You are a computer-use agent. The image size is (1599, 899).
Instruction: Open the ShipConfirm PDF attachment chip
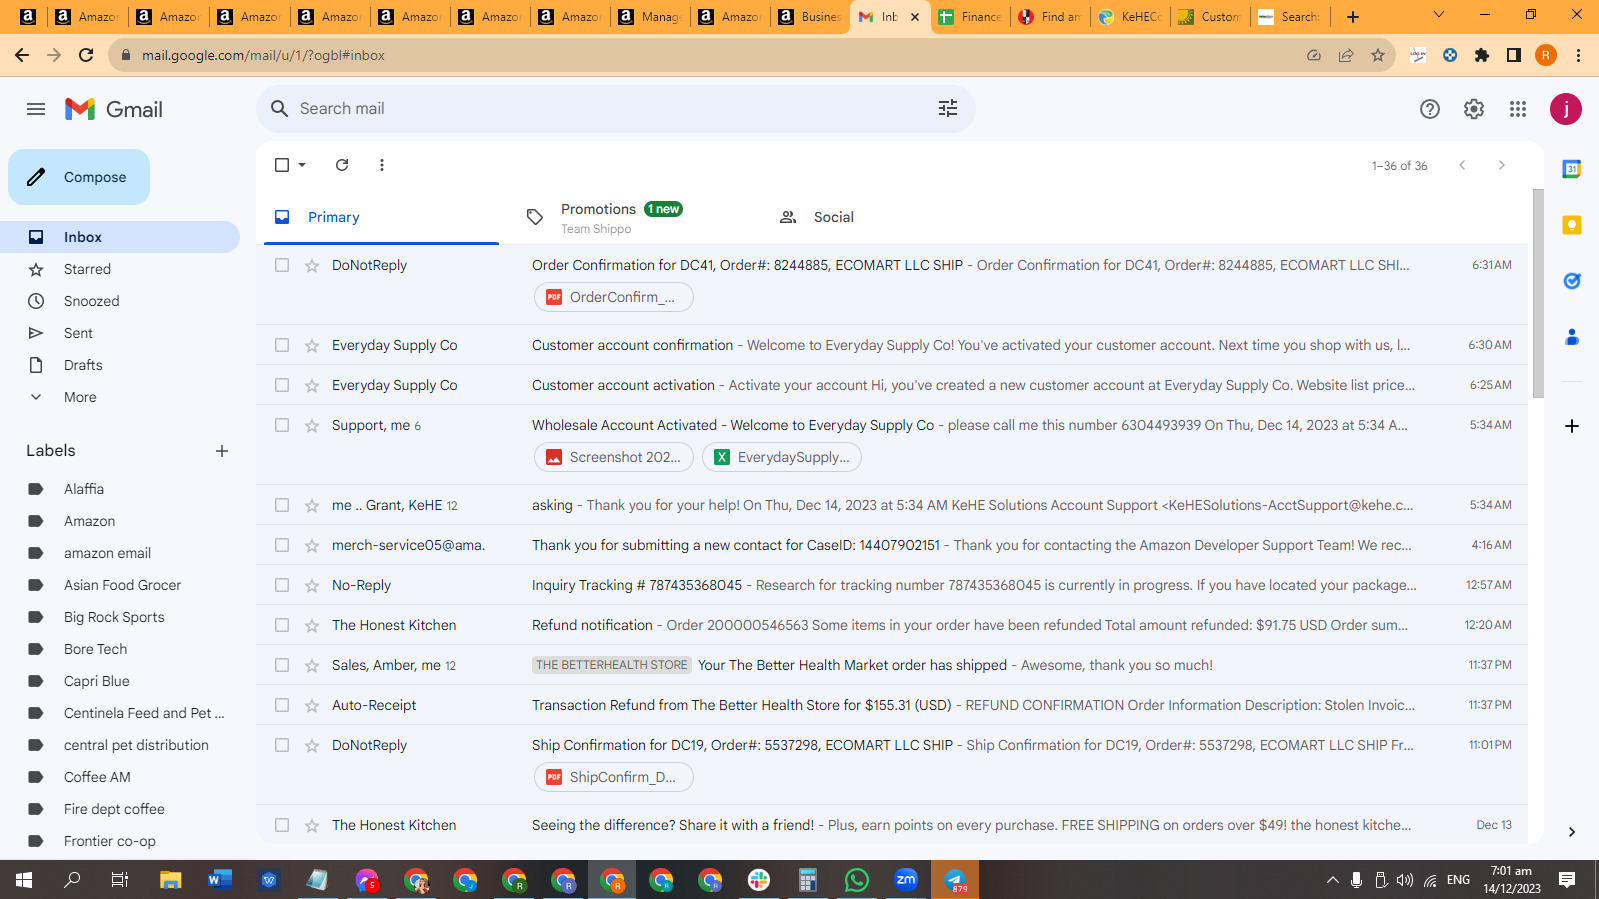point(614,777)
